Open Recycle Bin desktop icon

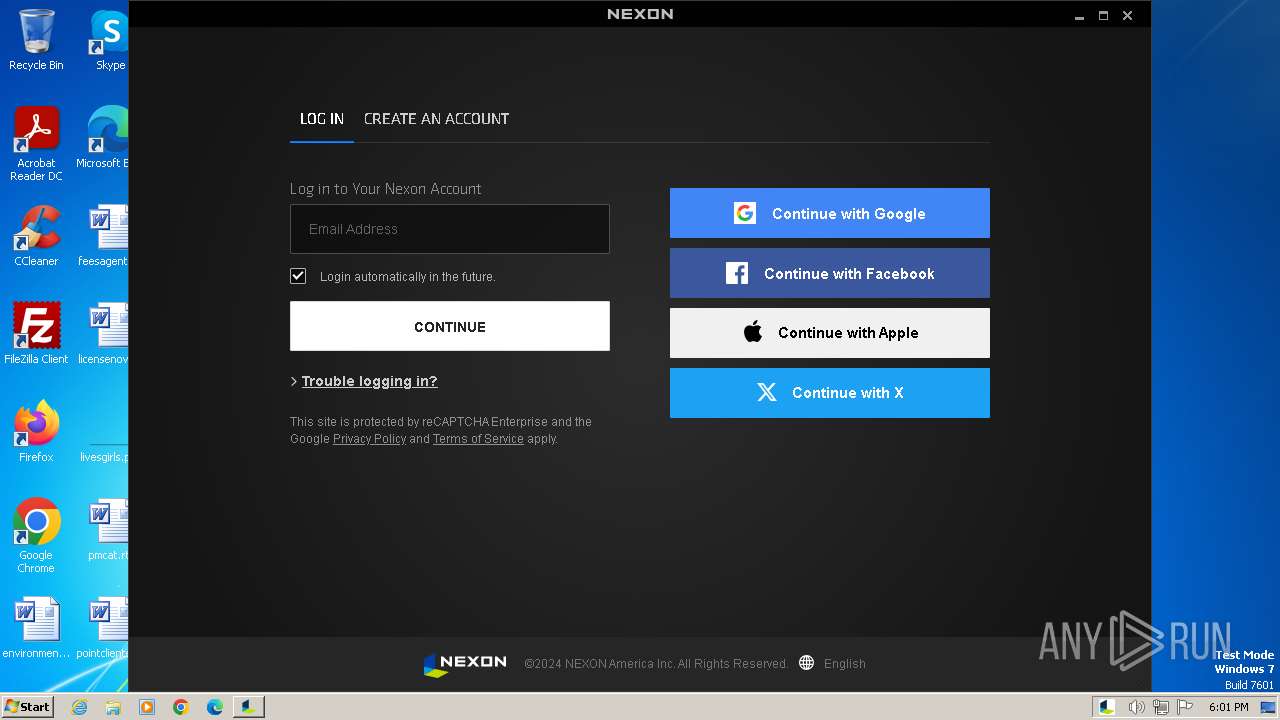(x=36, y=40)
